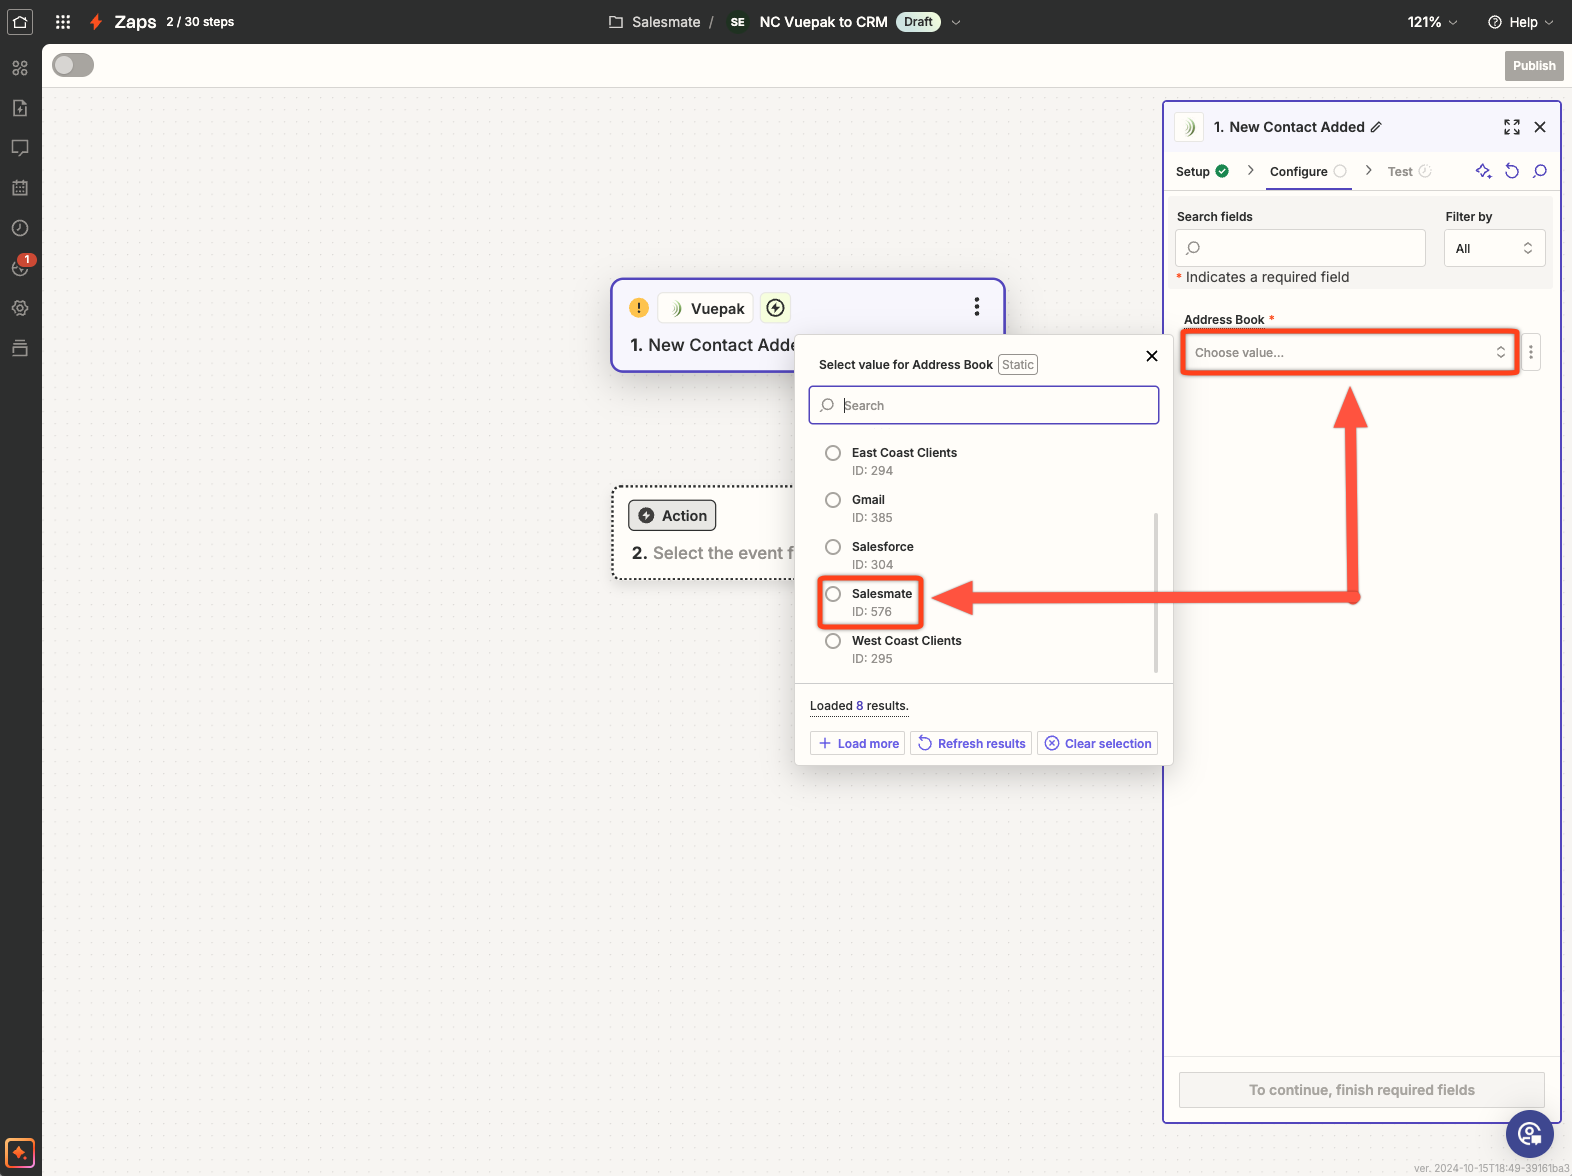Expand the step panel to full screen
1572x1176 pixels.
(1512, 127)
